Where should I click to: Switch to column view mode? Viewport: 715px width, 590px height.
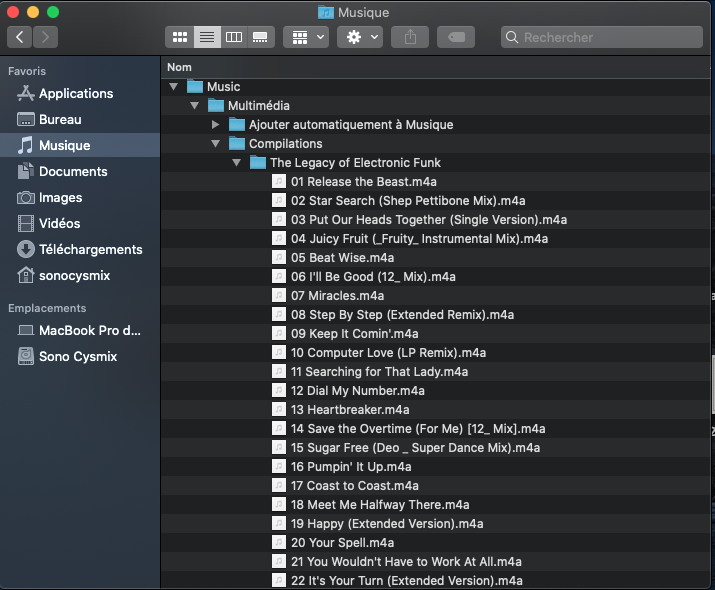[x=233, y=37]
